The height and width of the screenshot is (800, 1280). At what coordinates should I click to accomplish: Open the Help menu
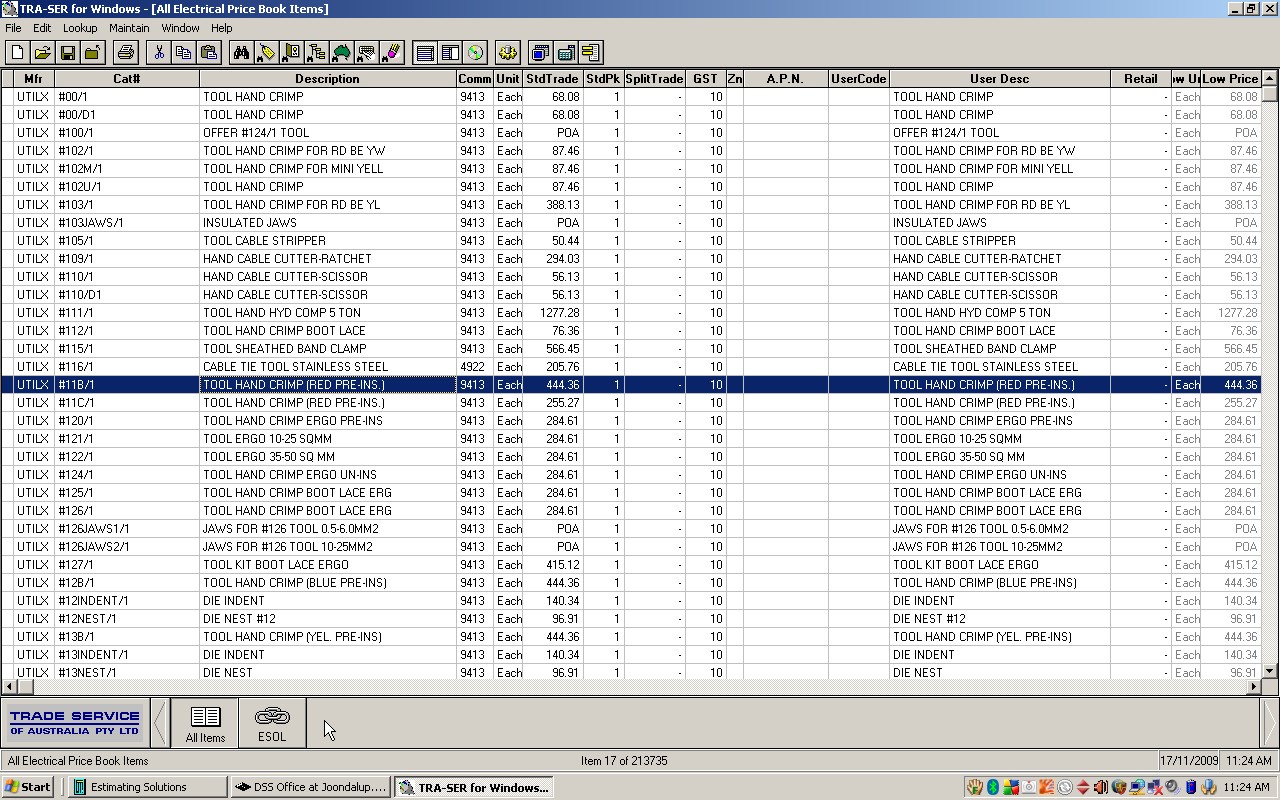[x=222, y=28]
